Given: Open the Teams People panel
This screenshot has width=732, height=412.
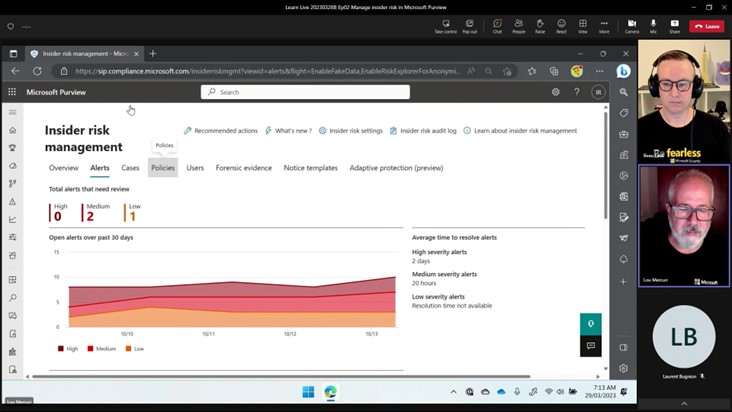Looking at the screenshot, I should pos(519,25).
